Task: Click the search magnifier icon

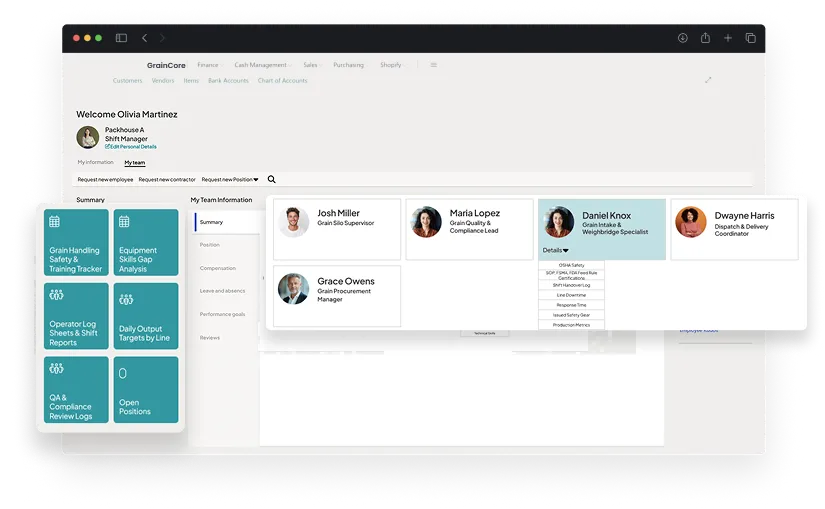Action: point(271,180)
